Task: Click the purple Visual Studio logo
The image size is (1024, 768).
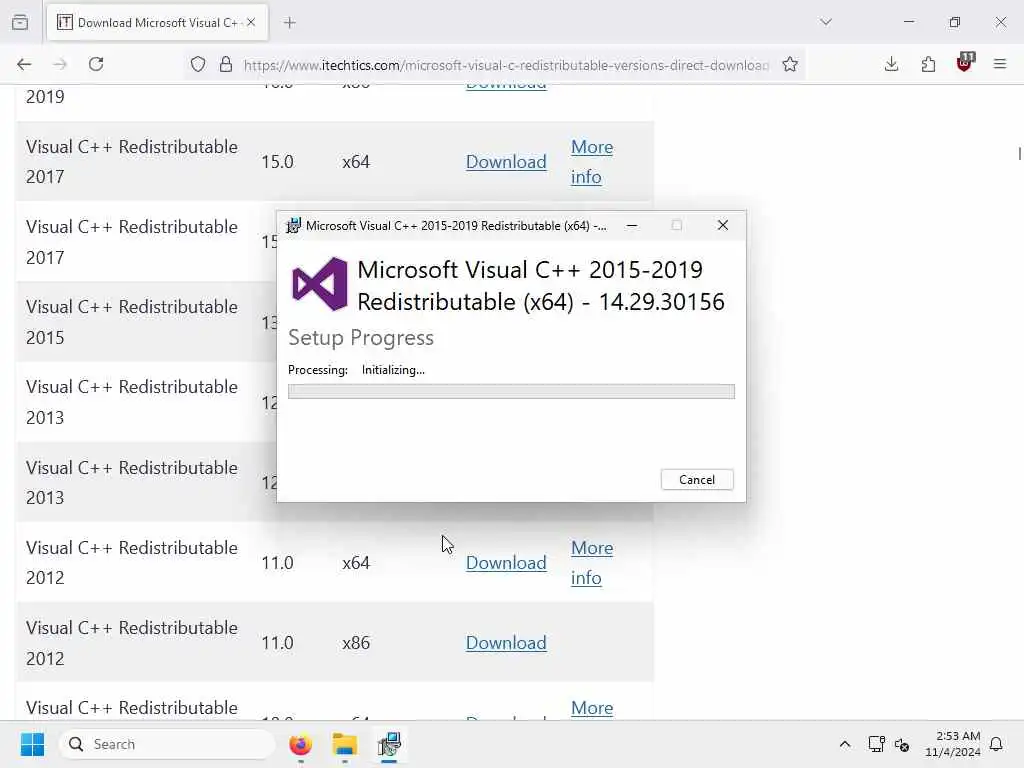Action: point(319,284)
